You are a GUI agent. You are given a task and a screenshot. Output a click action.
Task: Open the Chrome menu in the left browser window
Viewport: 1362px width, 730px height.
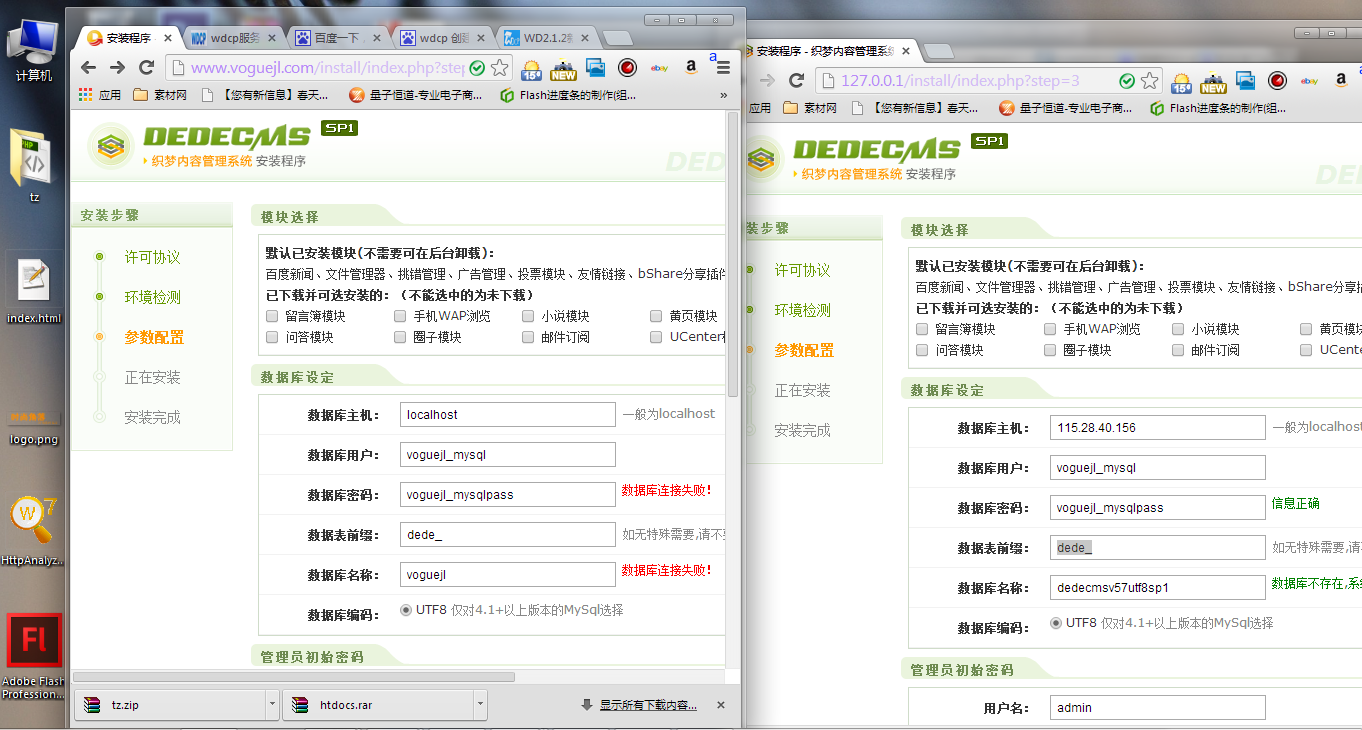tap(723, 68)
